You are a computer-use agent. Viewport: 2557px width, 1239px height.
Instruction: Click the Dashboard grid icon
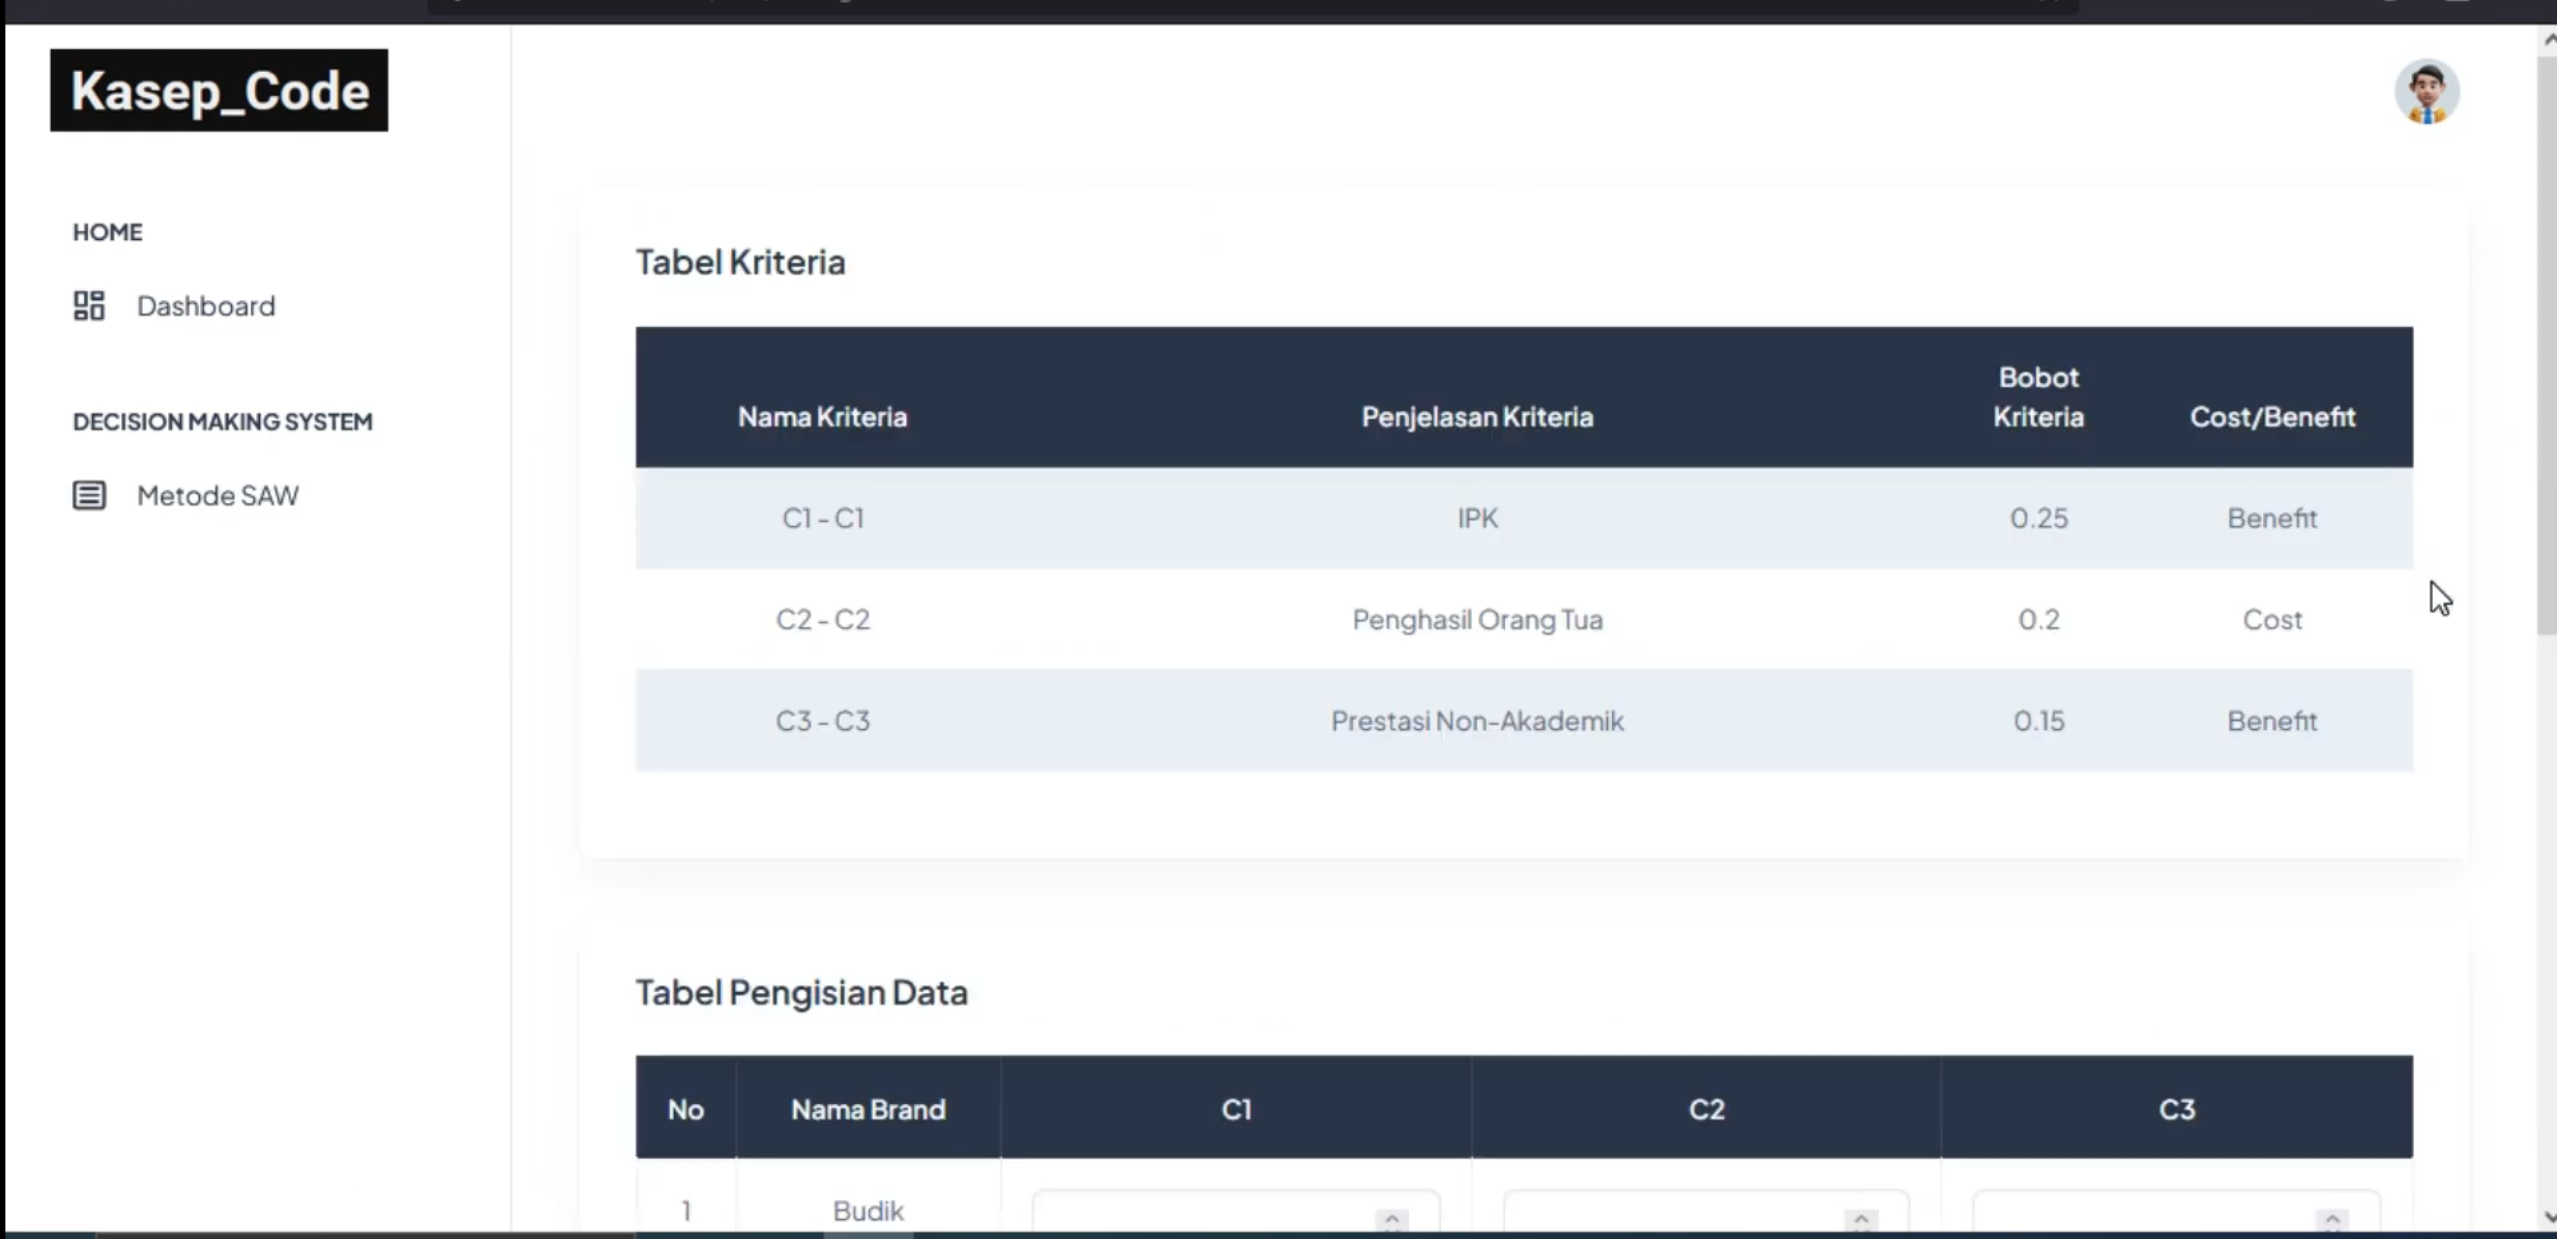[89, 305]
